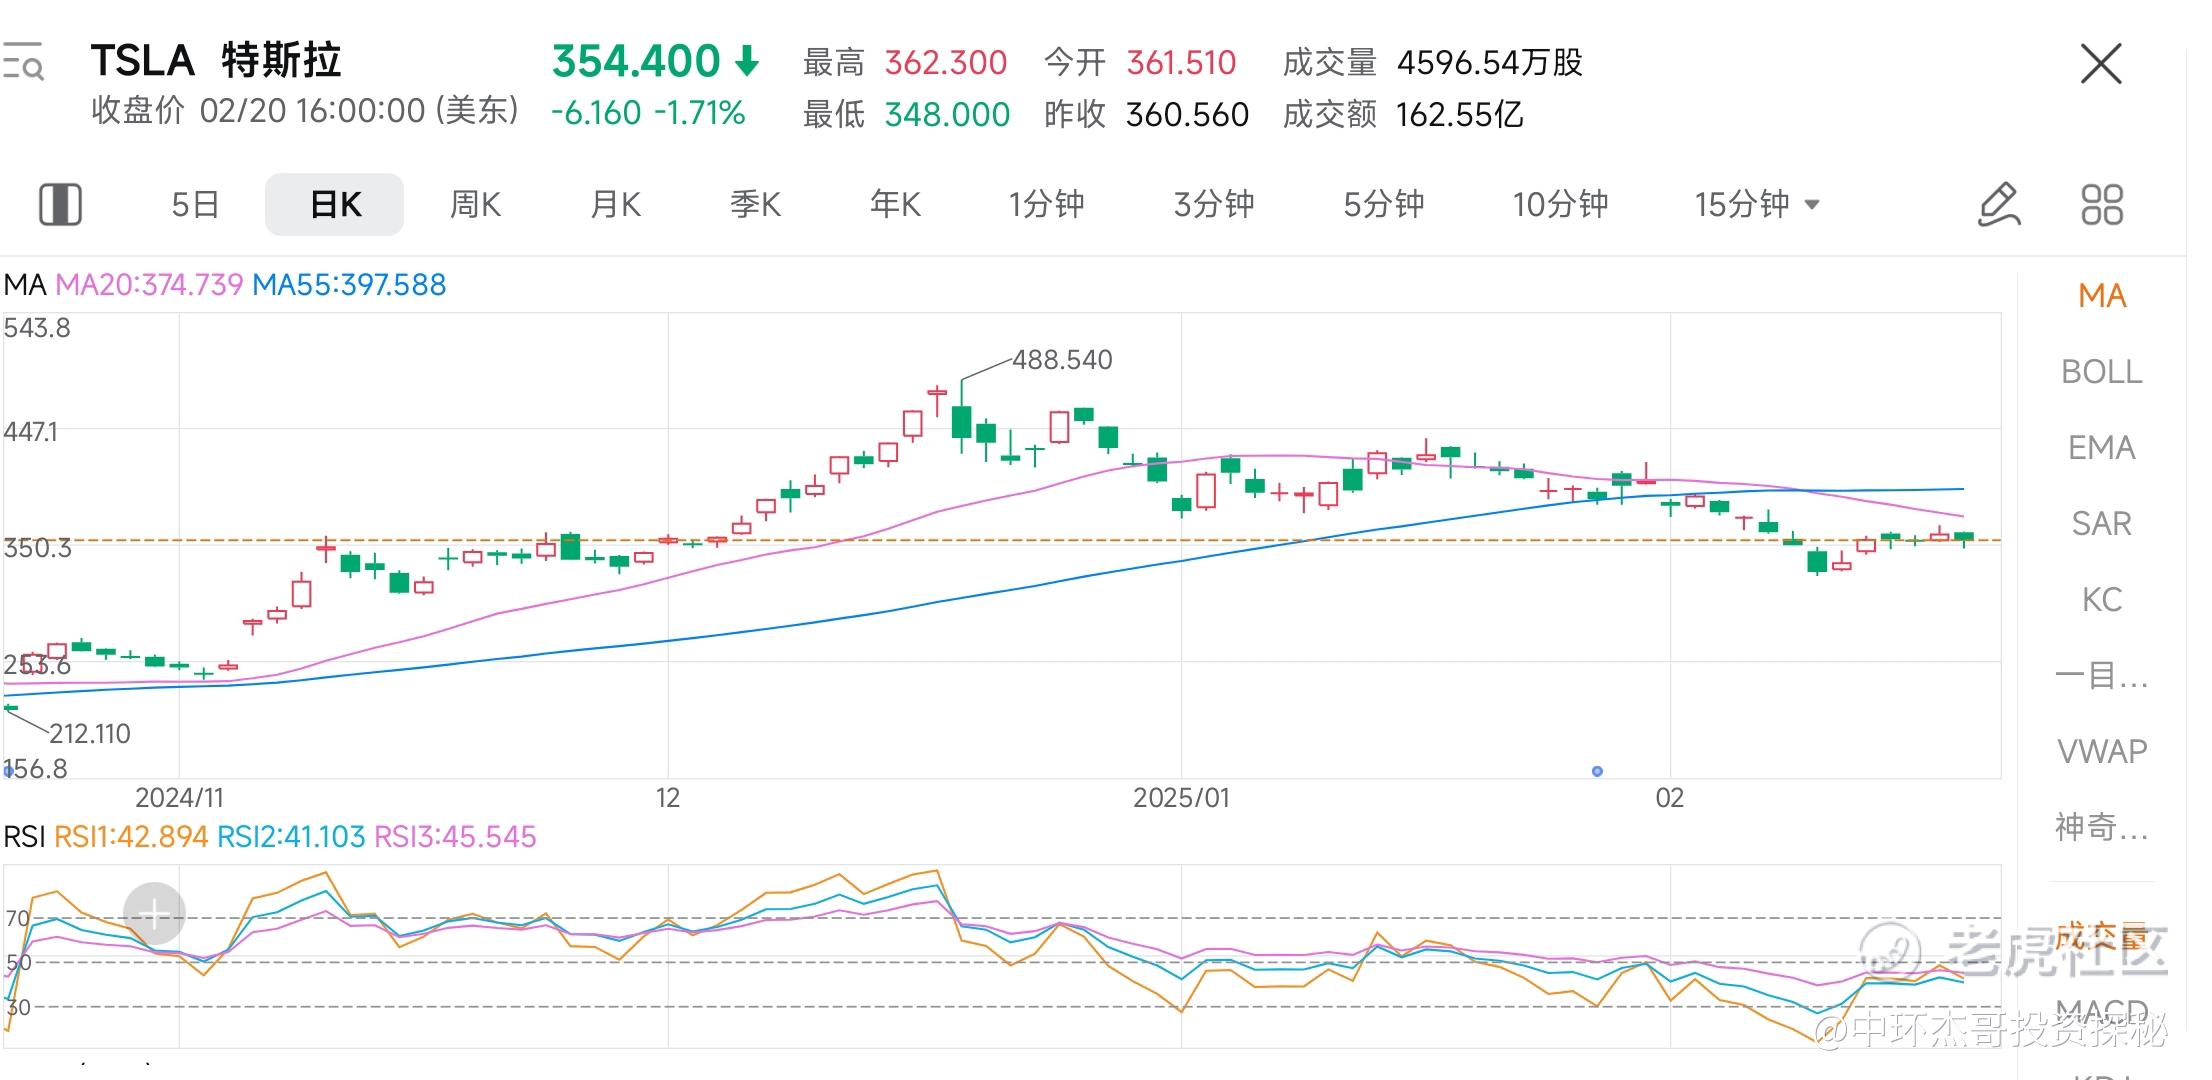Open the drawing pencil tool
This screenshot has height=1080, width=2212.
point(1999,205)
